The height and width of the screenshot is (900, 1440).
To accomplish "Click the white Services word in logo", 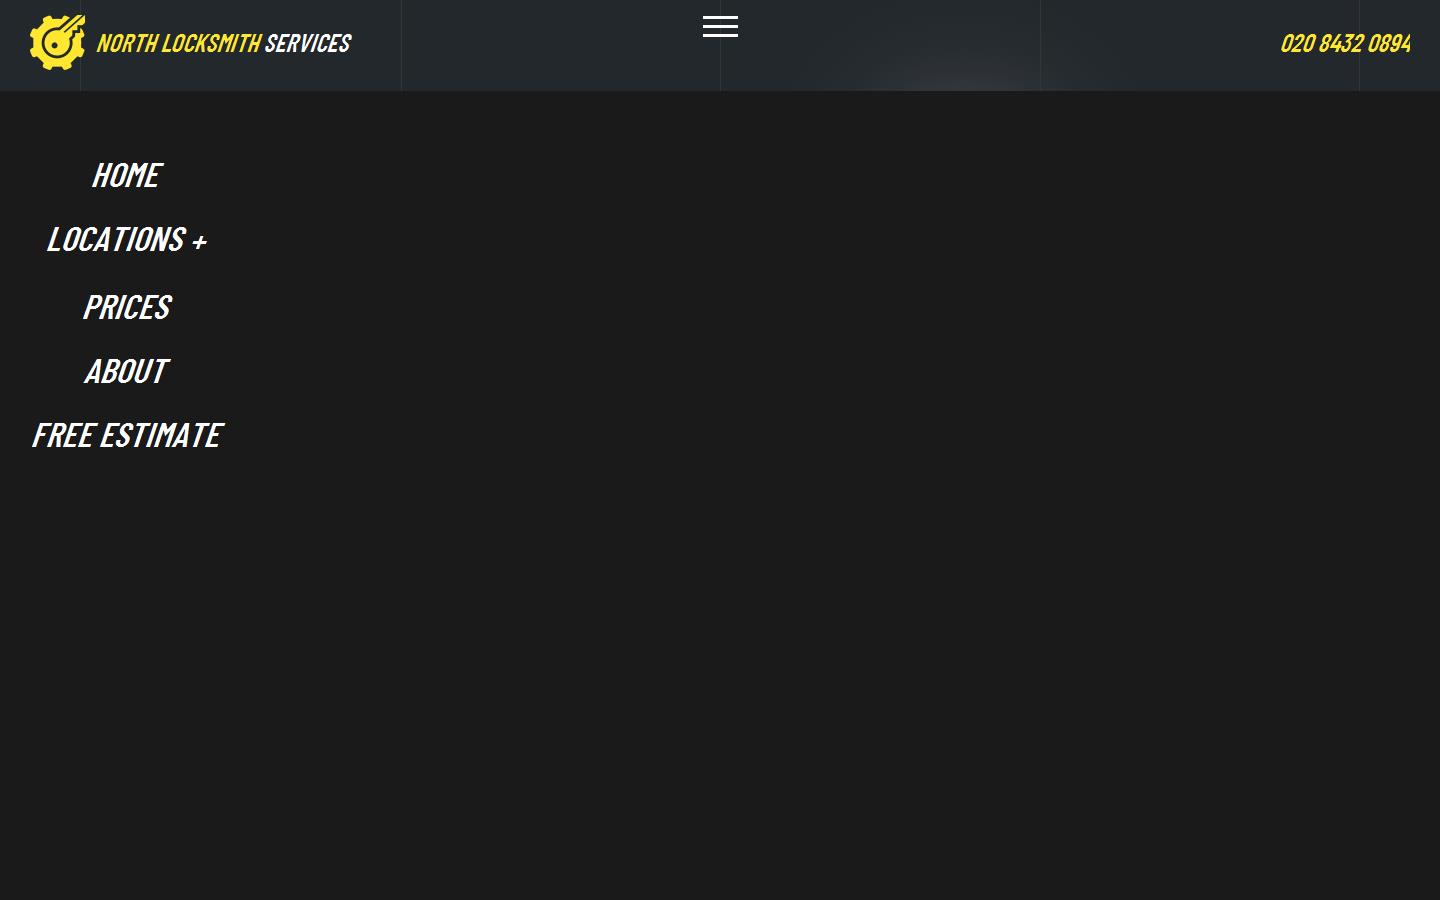I will tap(308, 43).
